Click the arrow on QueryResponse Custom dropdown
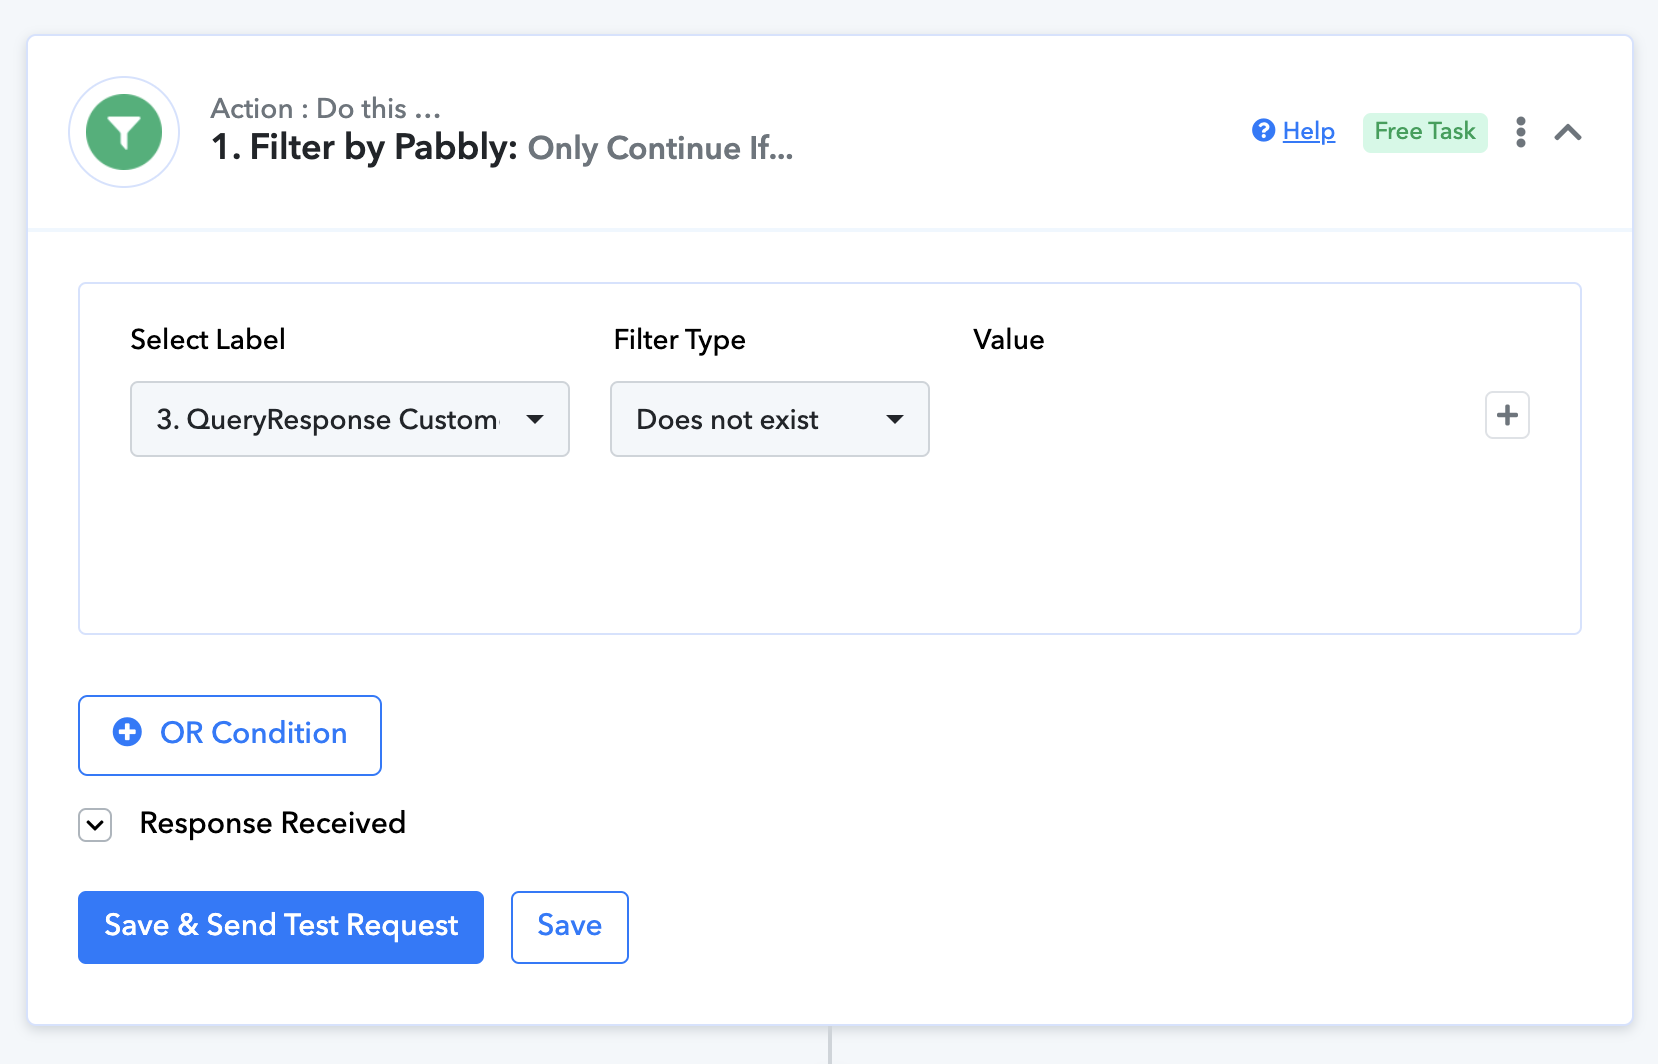 tap(535, 419)
